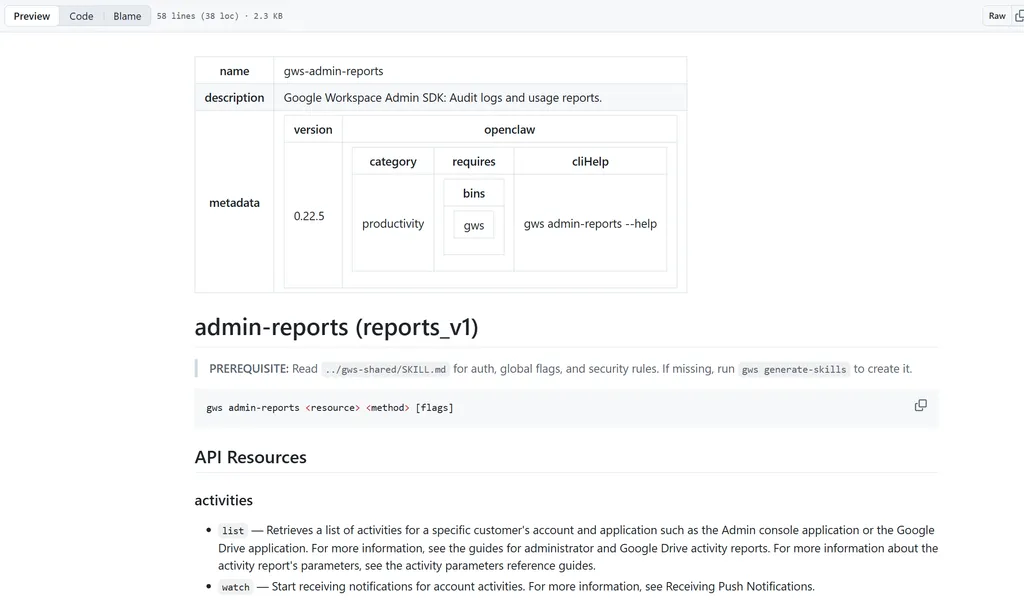Click the 'list' method code label
Viewport: 1024px width, 604px height.
tap(232, 530)
